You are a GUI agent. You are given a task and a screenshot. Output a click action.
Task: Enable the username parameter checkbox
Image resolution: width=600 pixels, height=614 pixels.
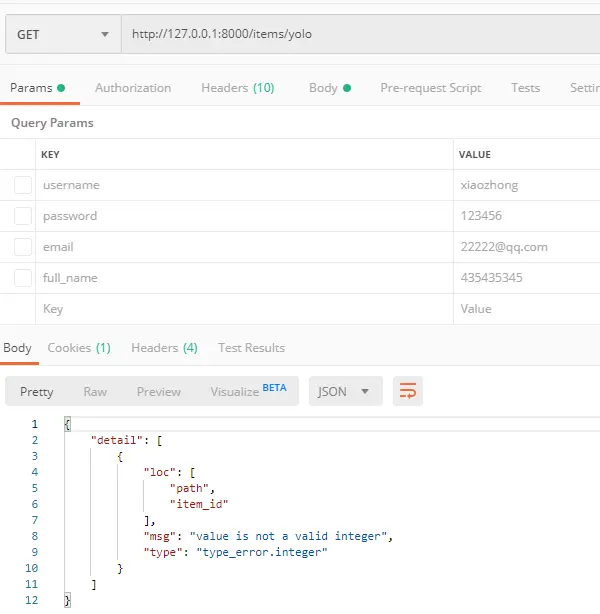[23, 185]
